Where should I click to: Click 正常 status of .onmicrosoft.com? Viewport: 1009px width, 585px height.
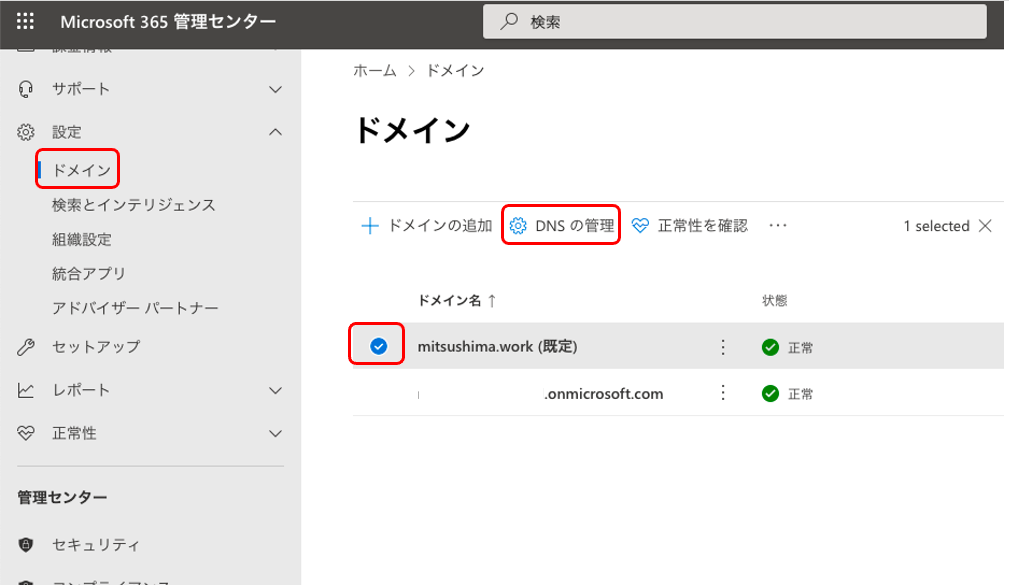[x=801, y=395]
